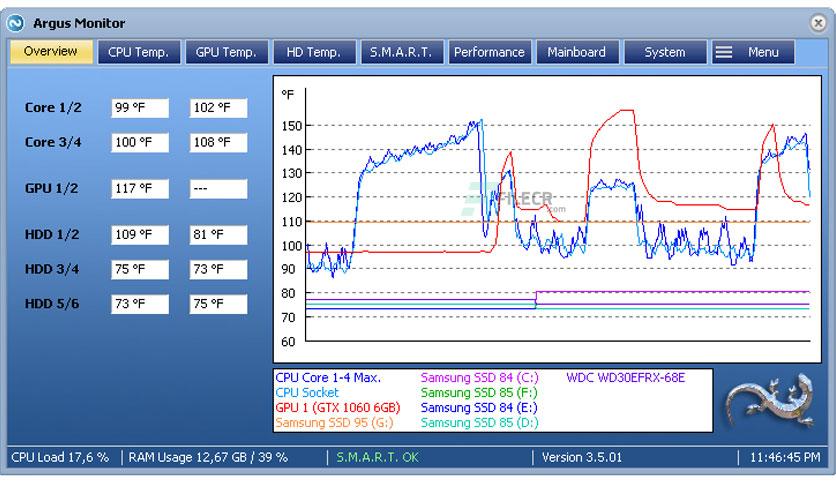Switch to the System tab
Screen dimensions: 836x484
(x=664, y=52)
